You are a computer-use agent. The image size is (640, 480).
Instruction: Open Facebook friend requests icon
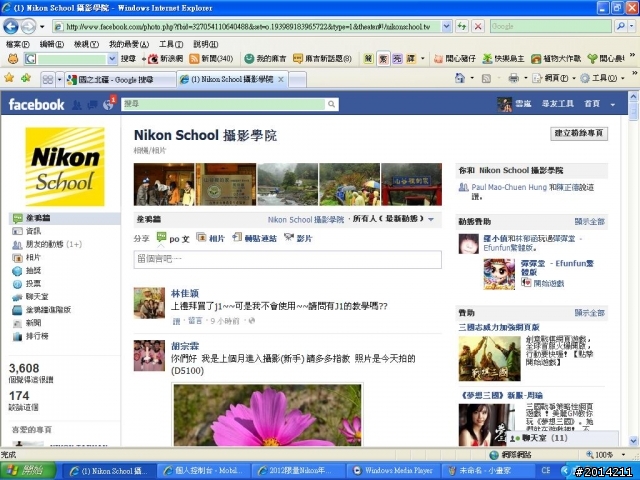pos(77,105)
